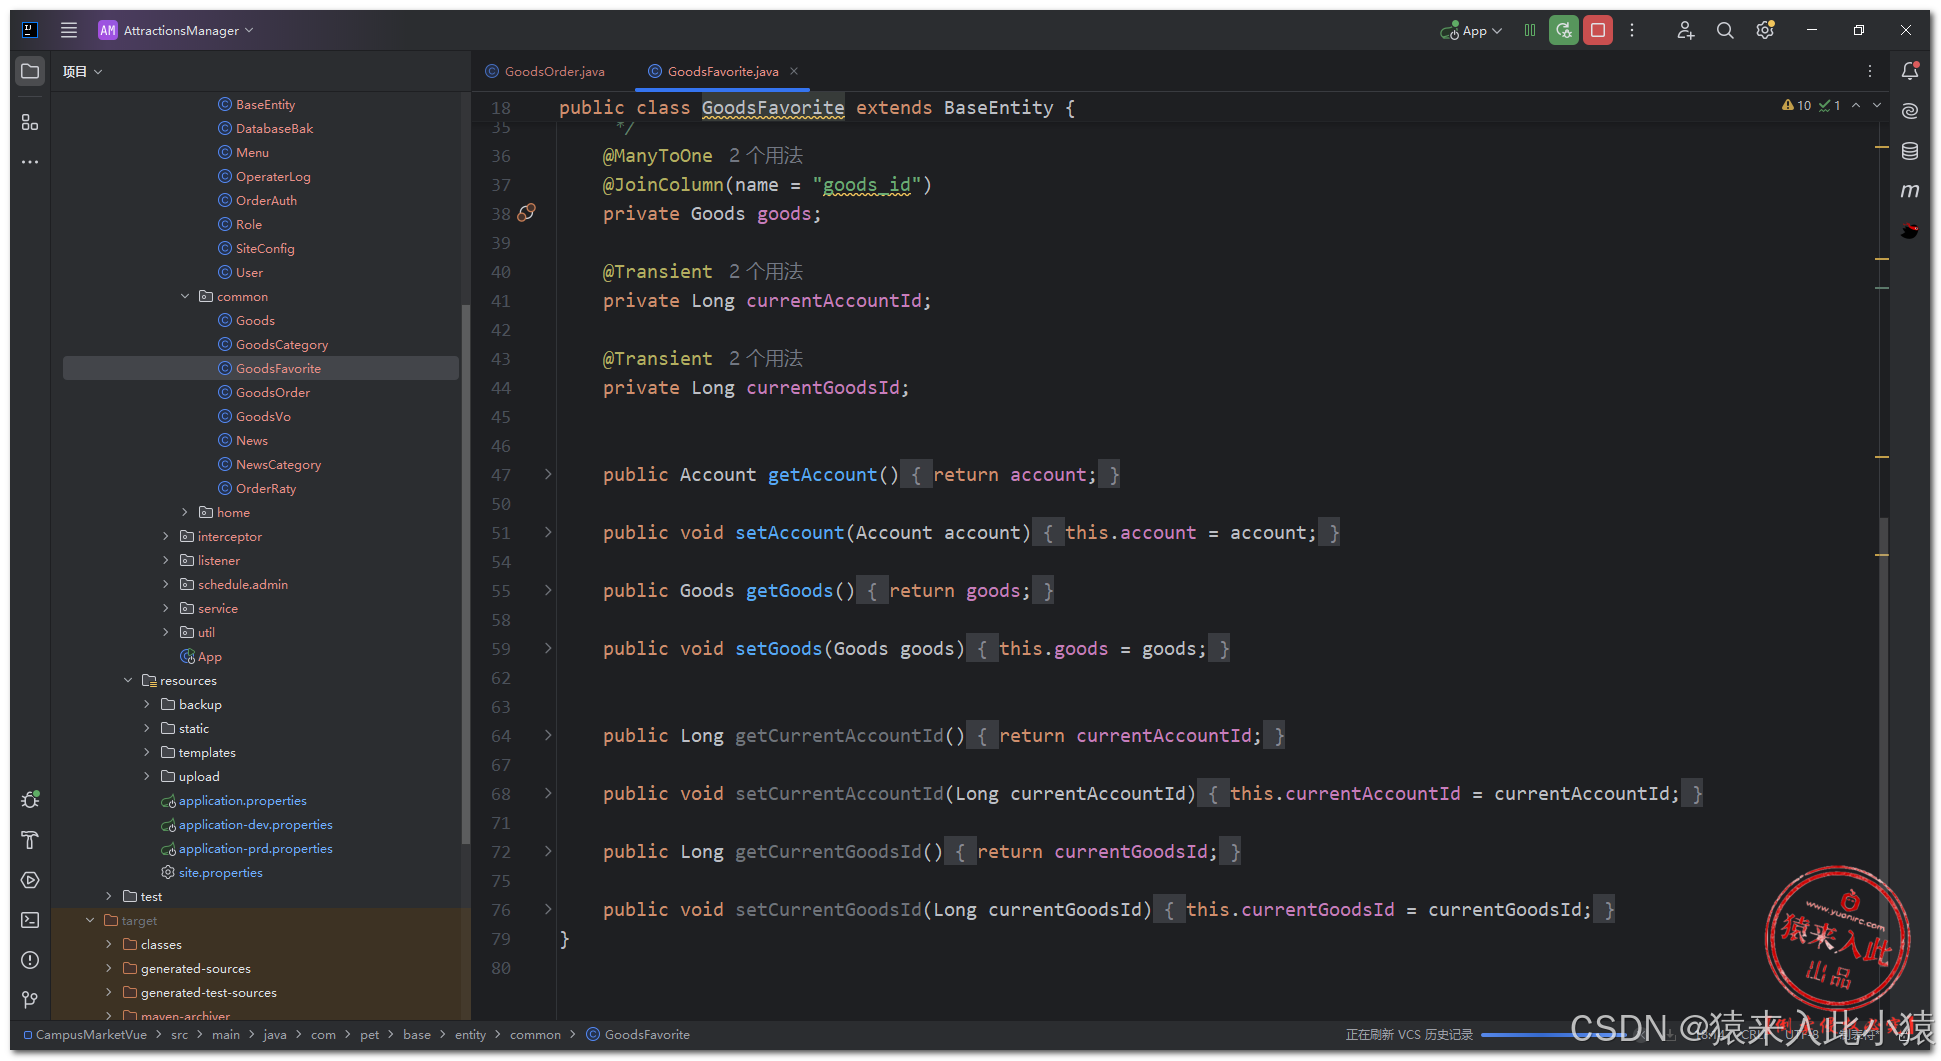Open GoodsOrder class in tree
The height and width of the screenshot is (1061, 1941).
pyautogui.click(x=273, y=392)
